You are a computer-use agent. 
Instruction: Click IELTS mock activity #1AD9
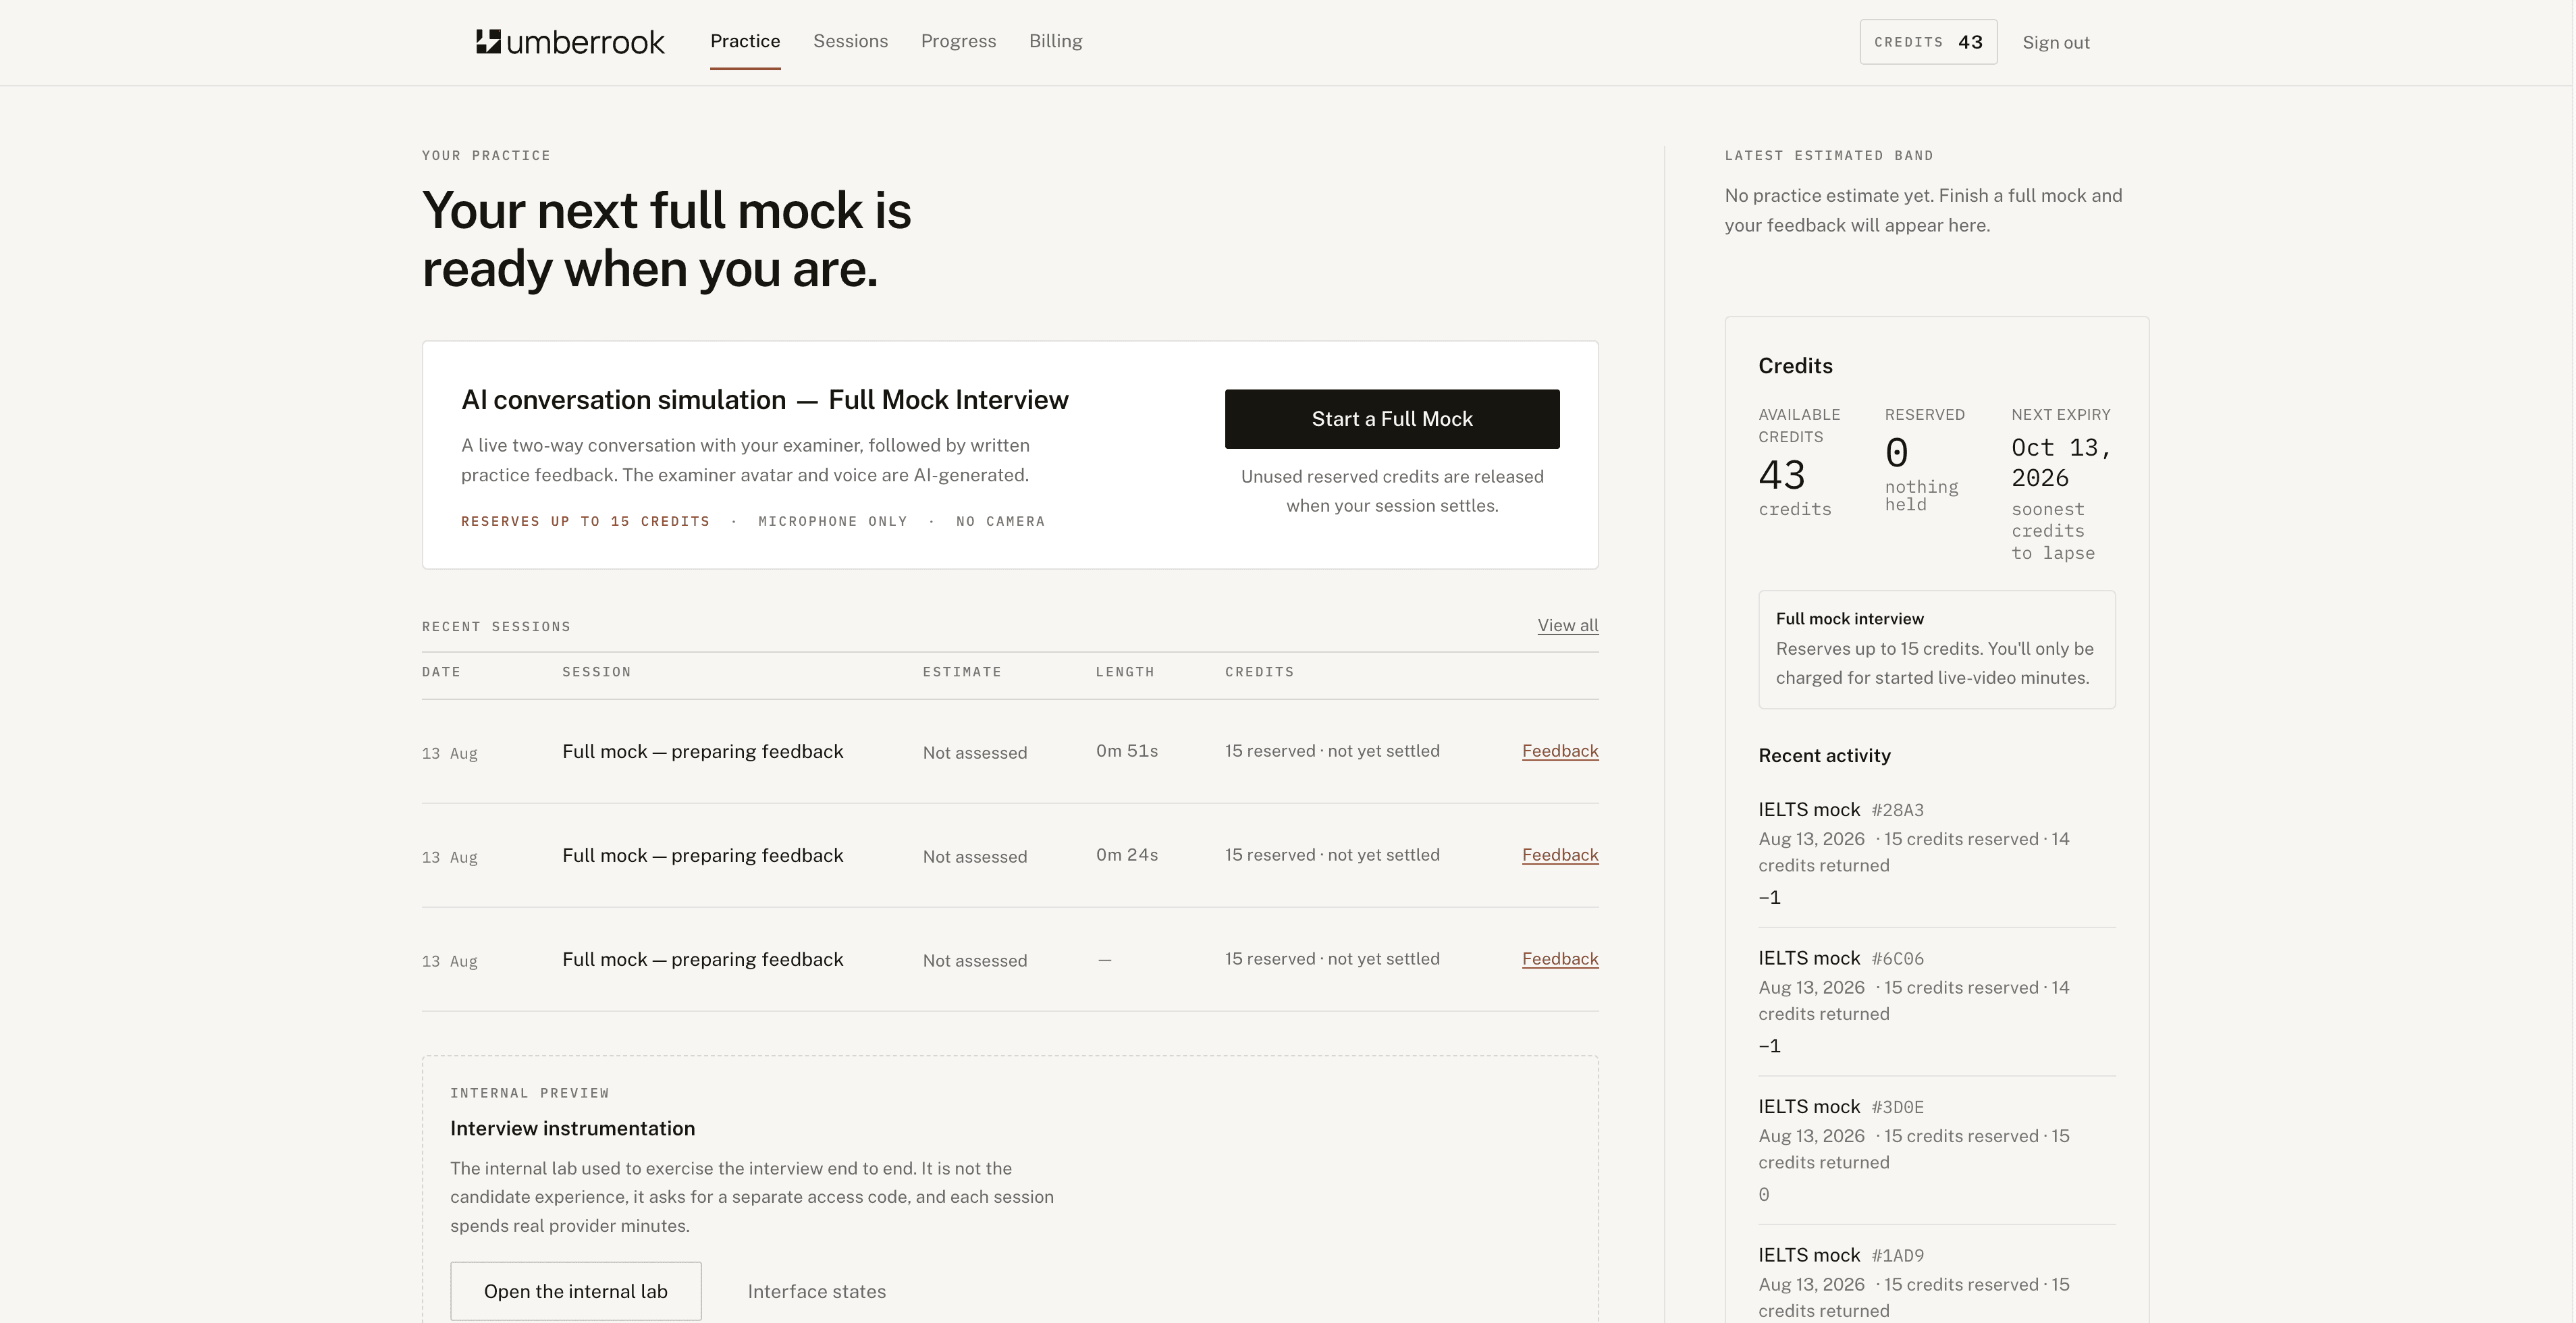point(1936,1283)
